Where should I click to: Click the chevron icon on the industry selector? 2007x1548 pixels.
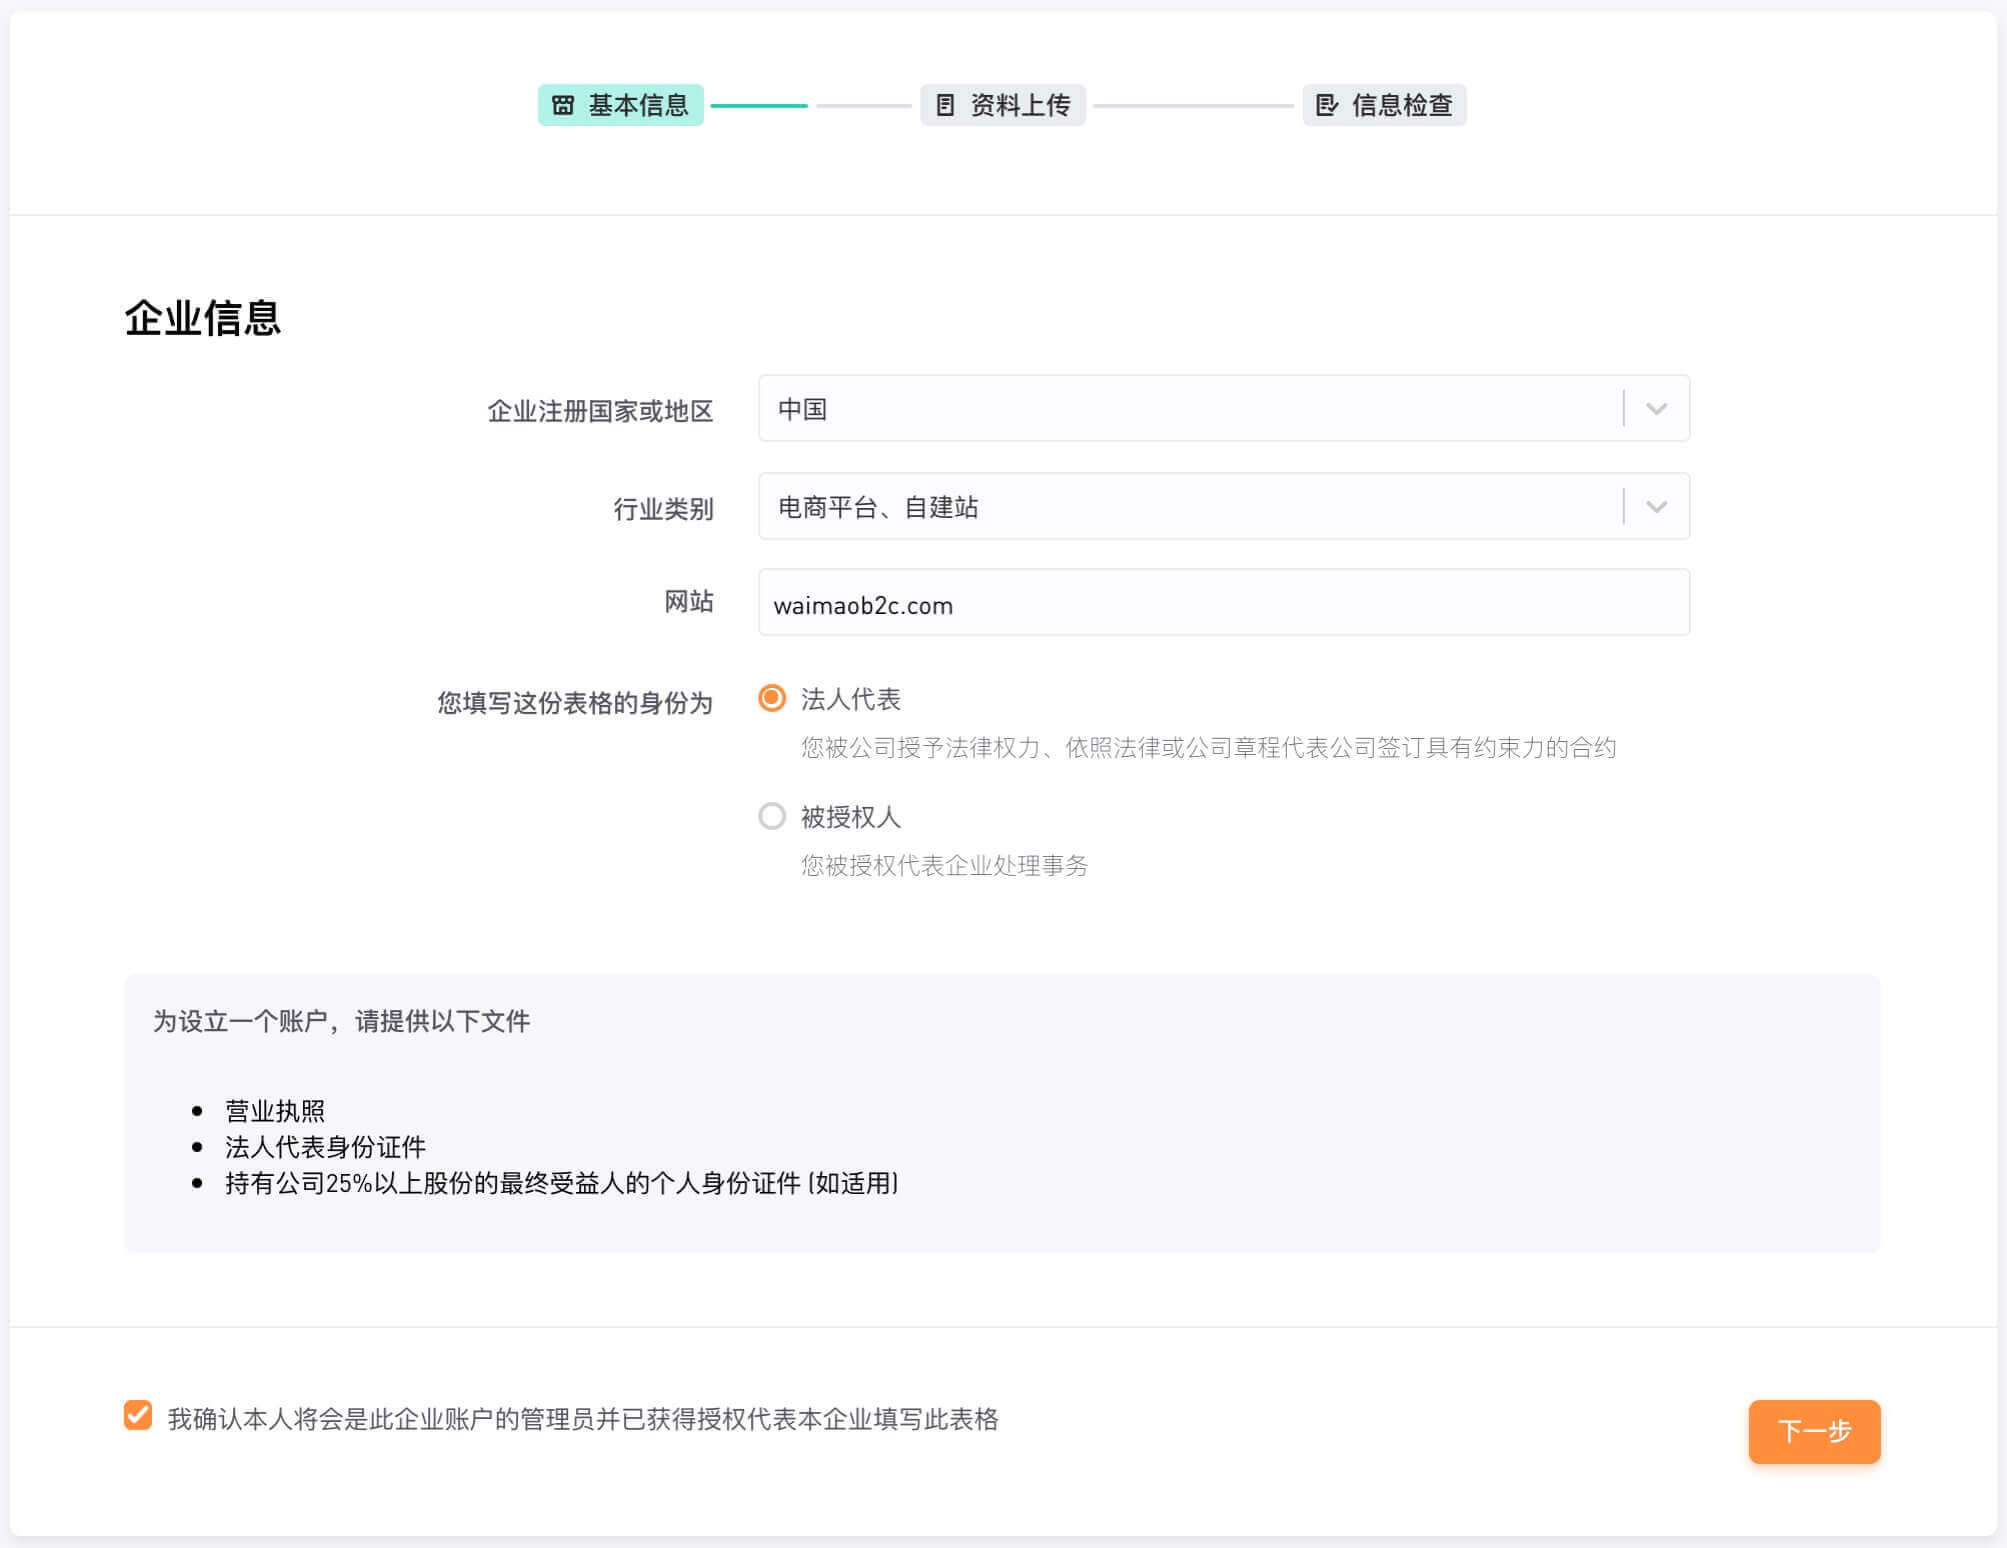1655,506
